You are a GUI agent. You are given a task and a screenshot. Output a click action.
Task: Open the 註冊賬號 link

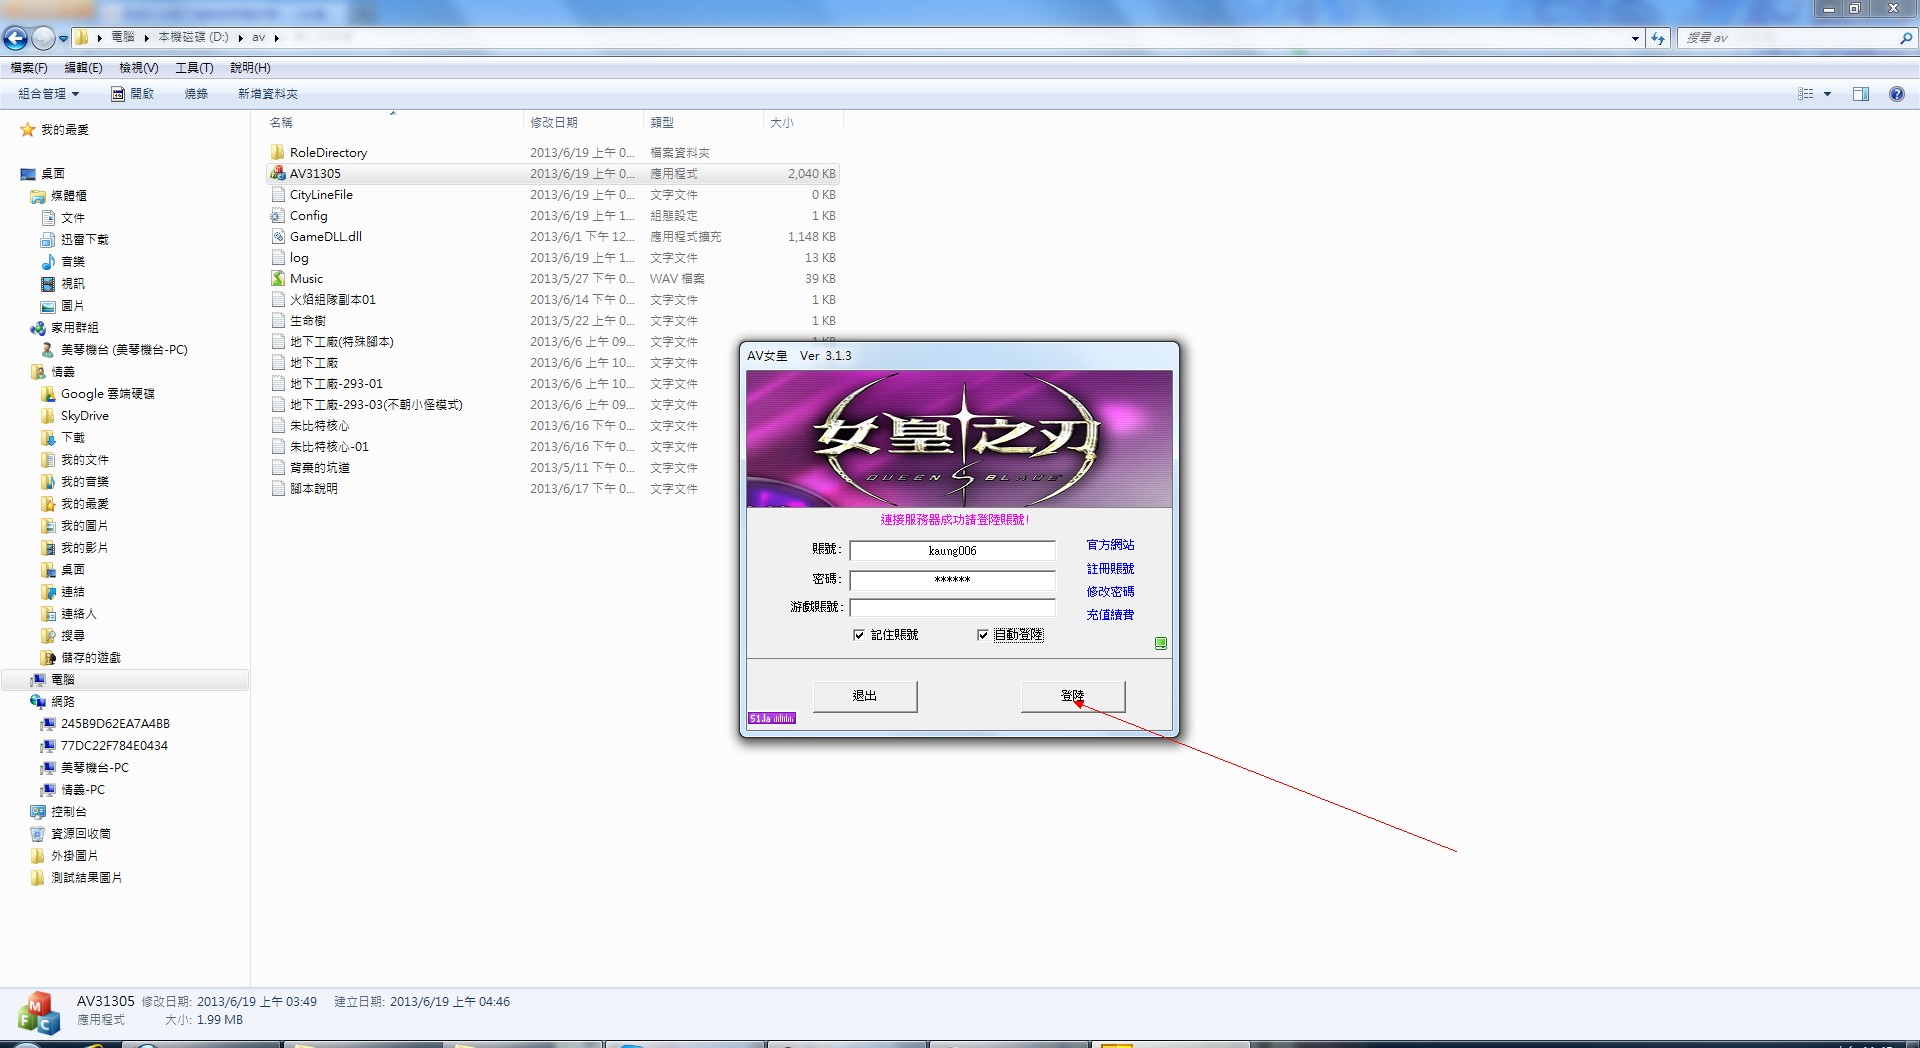pos(1110,568)
